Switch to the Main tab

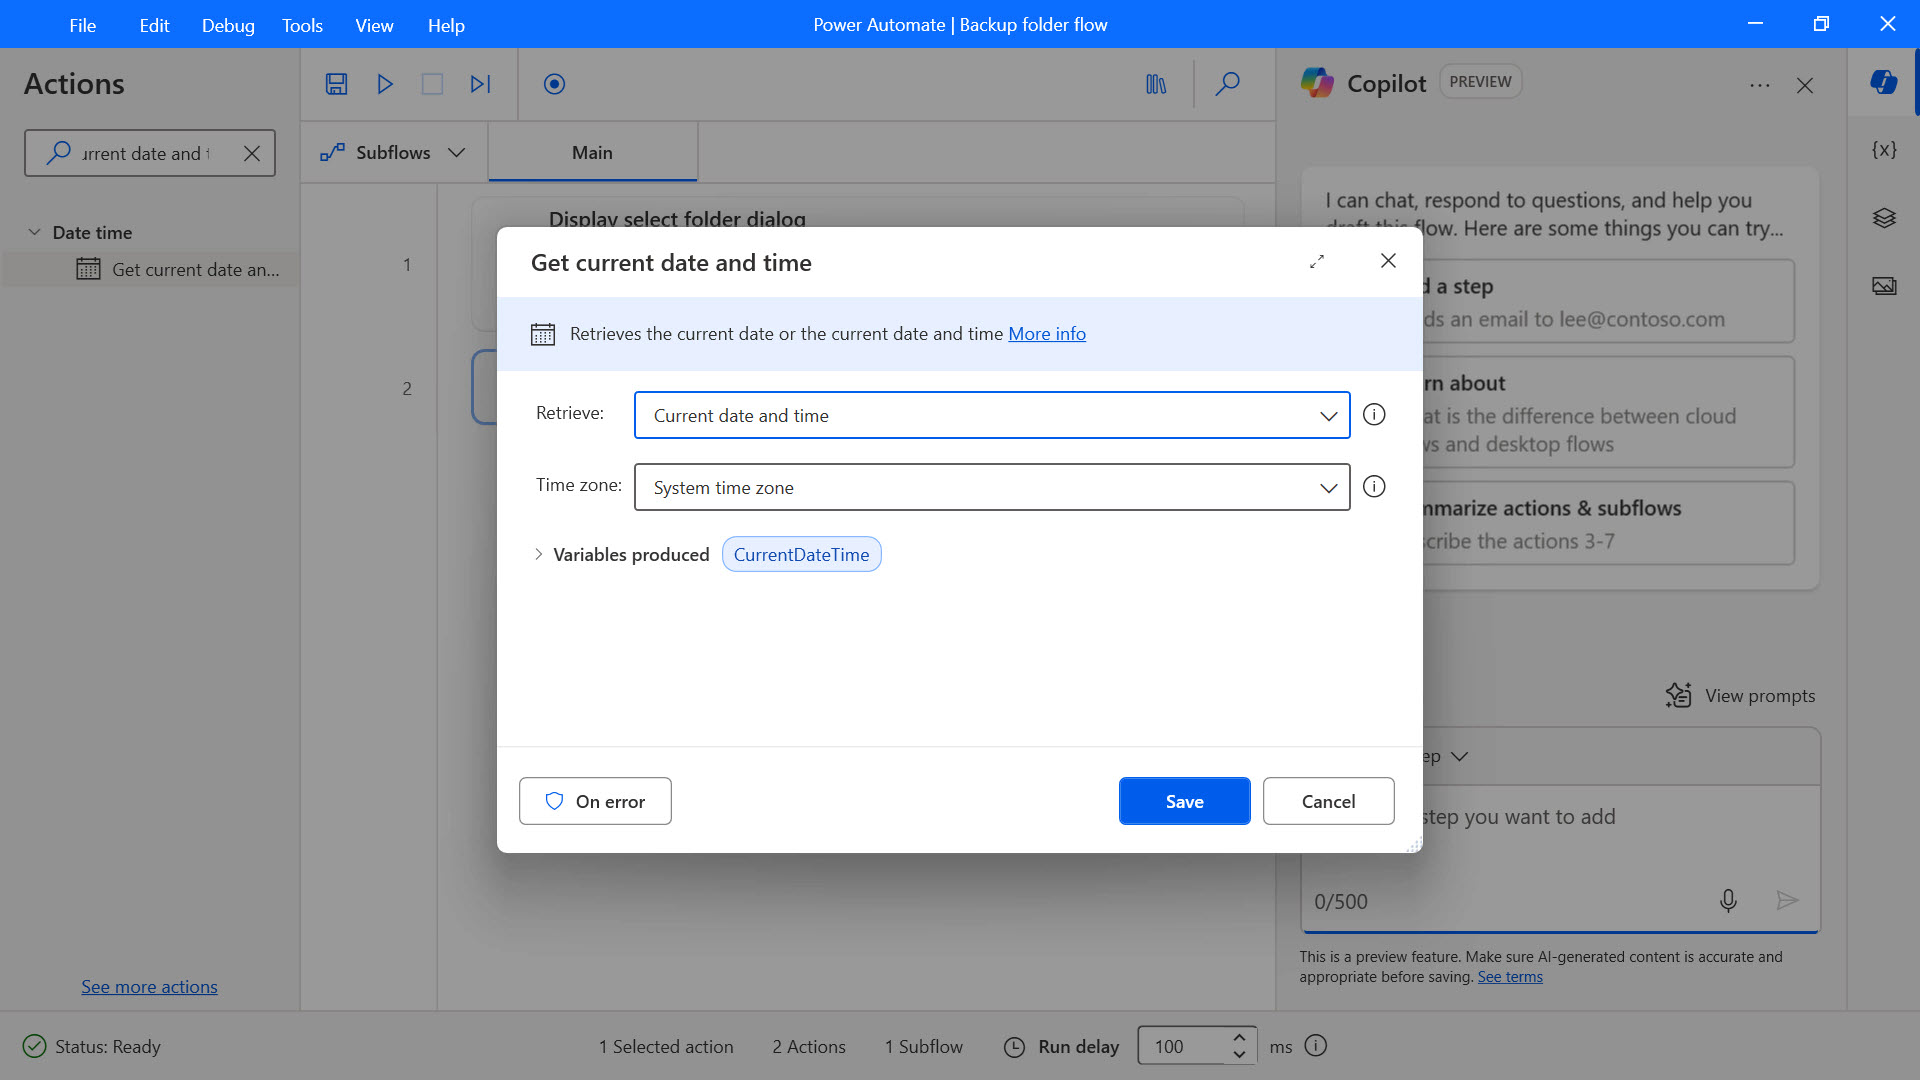click(592, 152)
